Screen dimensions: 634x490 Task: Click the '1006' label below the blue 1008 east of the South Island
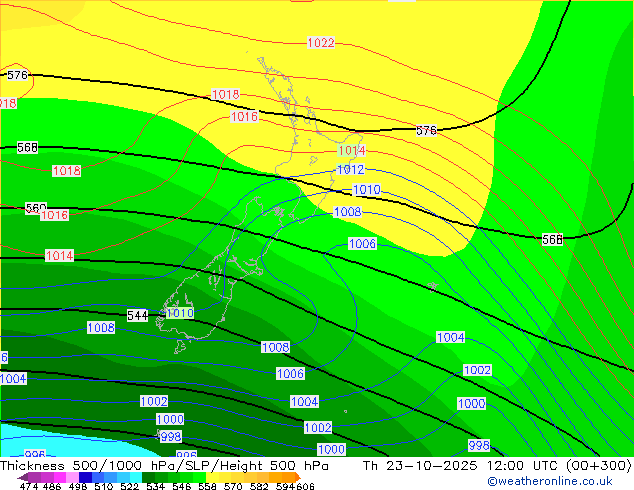[362, 244]
